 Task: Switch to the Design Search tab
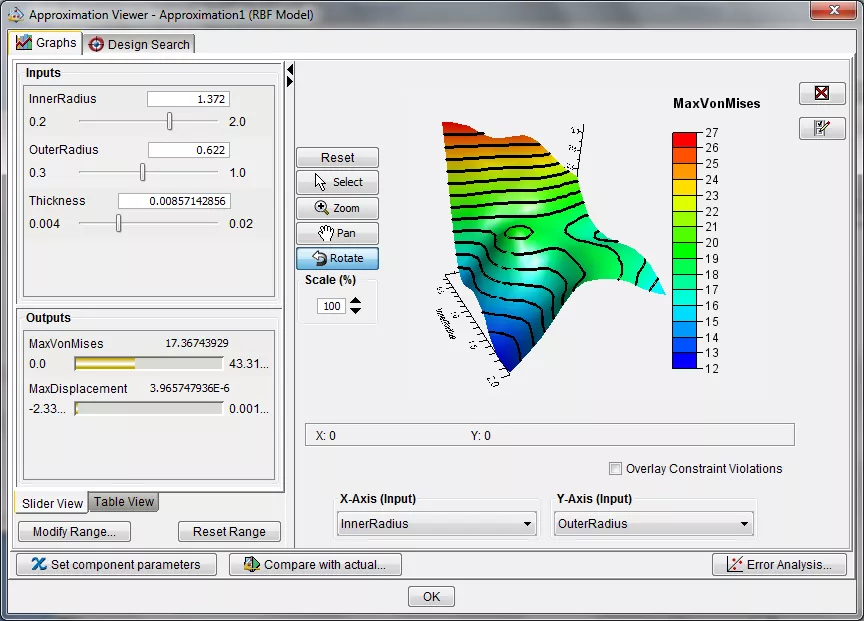(138, 44)
